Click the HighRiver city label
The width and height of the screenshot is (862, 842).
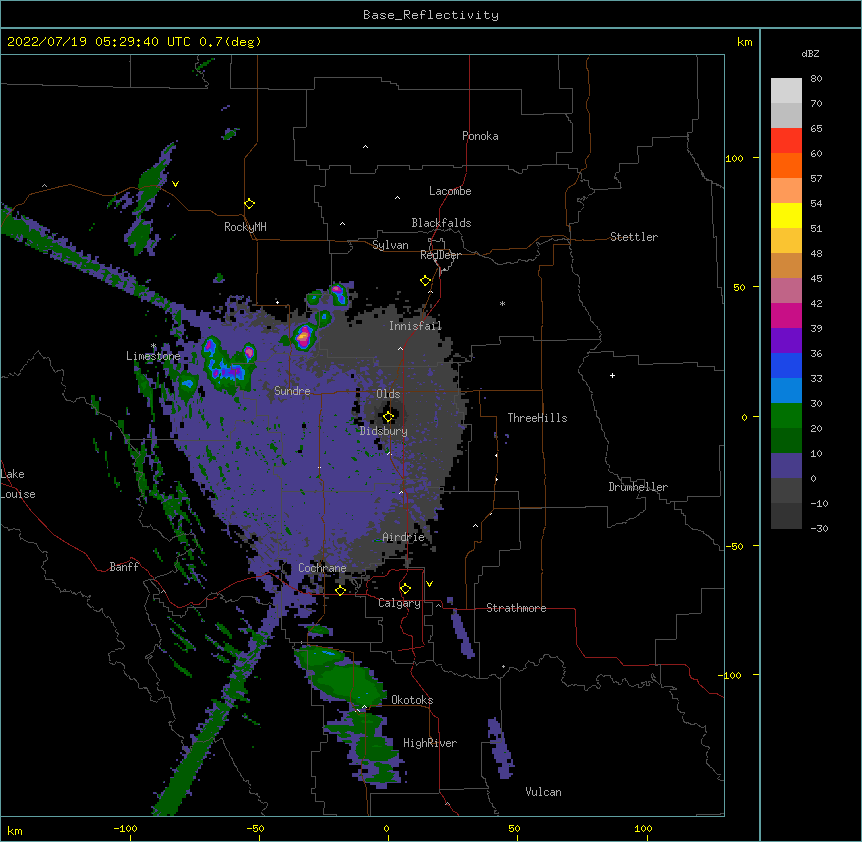[x=430, y=743]
